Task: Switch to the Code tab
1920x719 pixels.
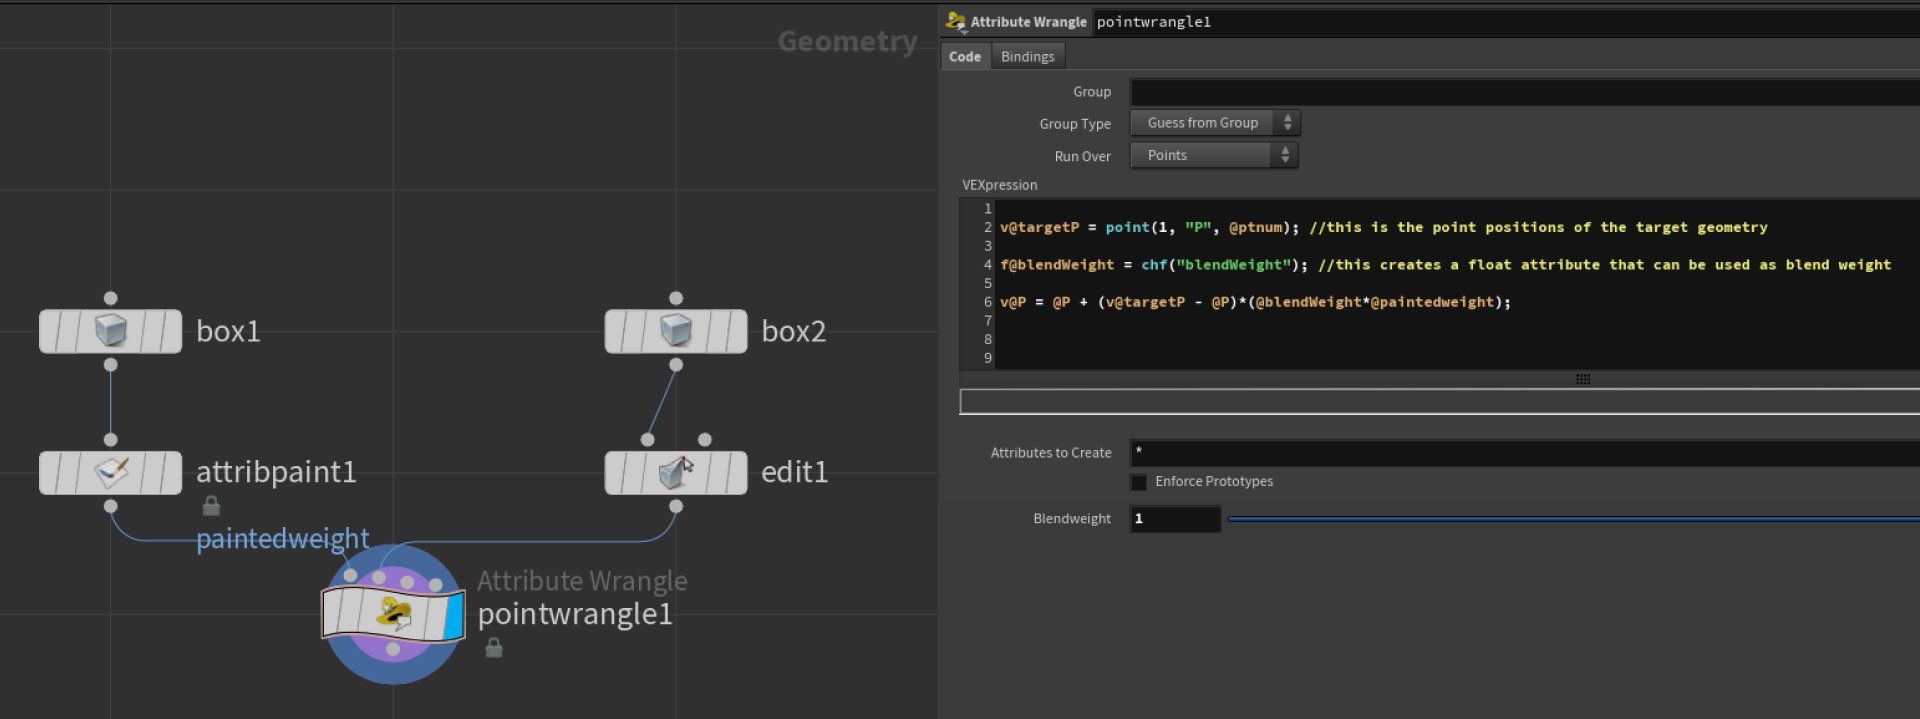Action: pyautogui.click(x=964, y=57)
